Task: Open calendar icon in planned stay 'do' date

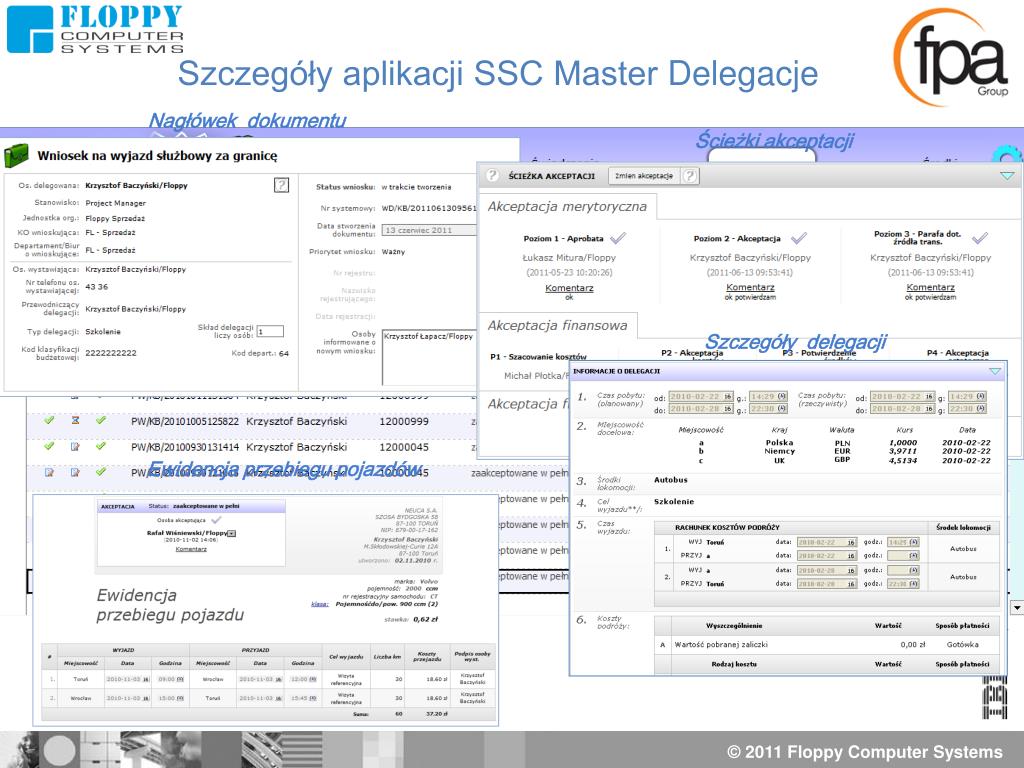Action: (728, 409)
